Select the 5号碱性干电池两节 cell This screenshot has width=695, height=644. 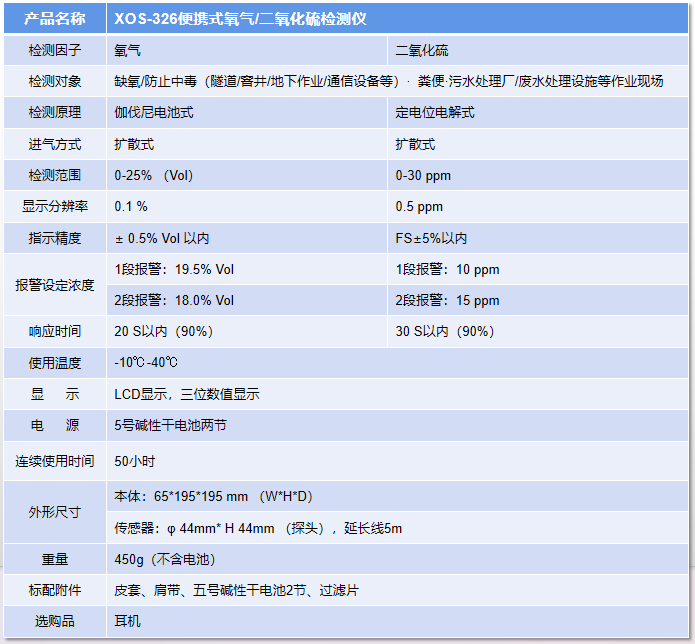click(397, 425)
